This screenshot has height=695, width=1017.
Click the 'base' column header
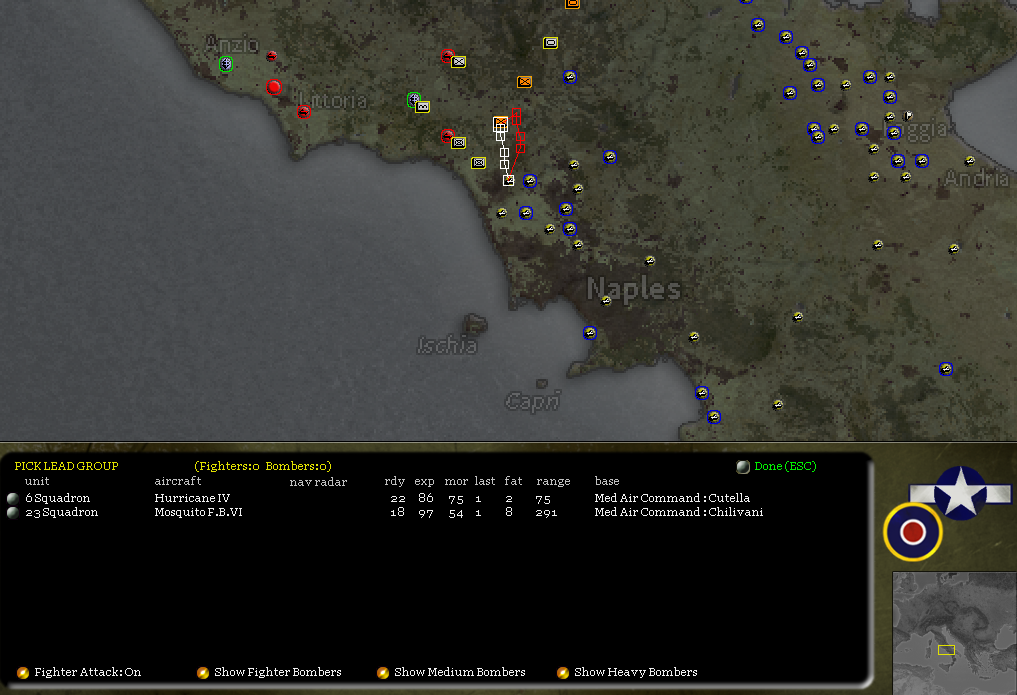[x=607, y=481]
